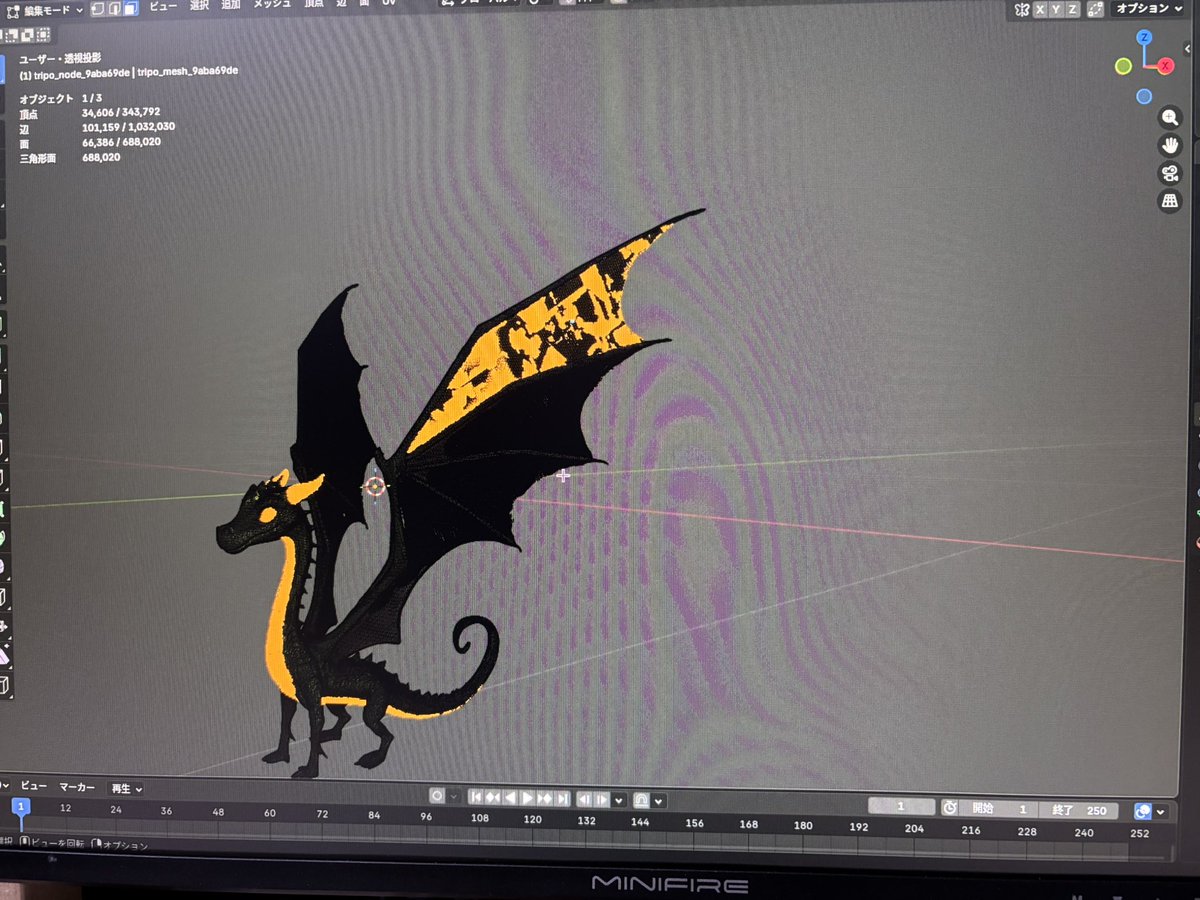
Task: Toggle auto merge vertices icon
Action: point(1095,9)
